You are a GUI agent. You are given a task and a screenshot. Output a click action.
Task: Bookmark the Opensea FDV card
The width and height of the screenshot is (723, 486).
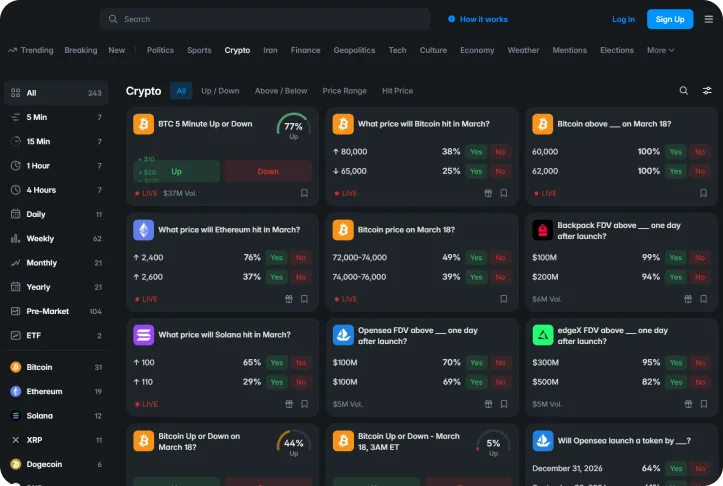pyautogui.click(x=504, y=404)
